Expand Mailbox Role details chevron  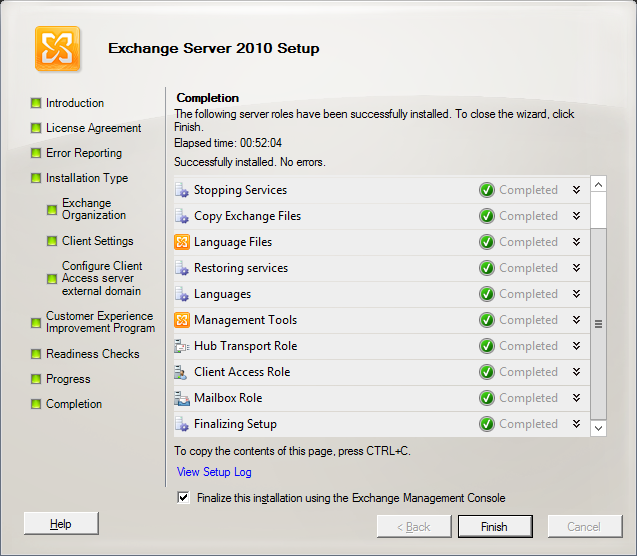576,398
